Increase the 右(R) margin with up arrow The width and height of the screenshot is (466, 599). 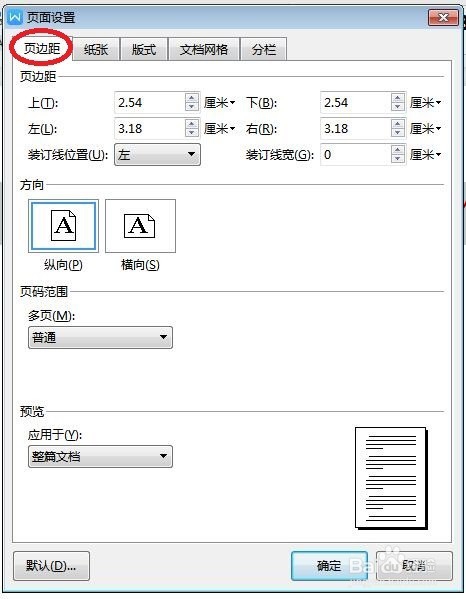pos(398,124)
